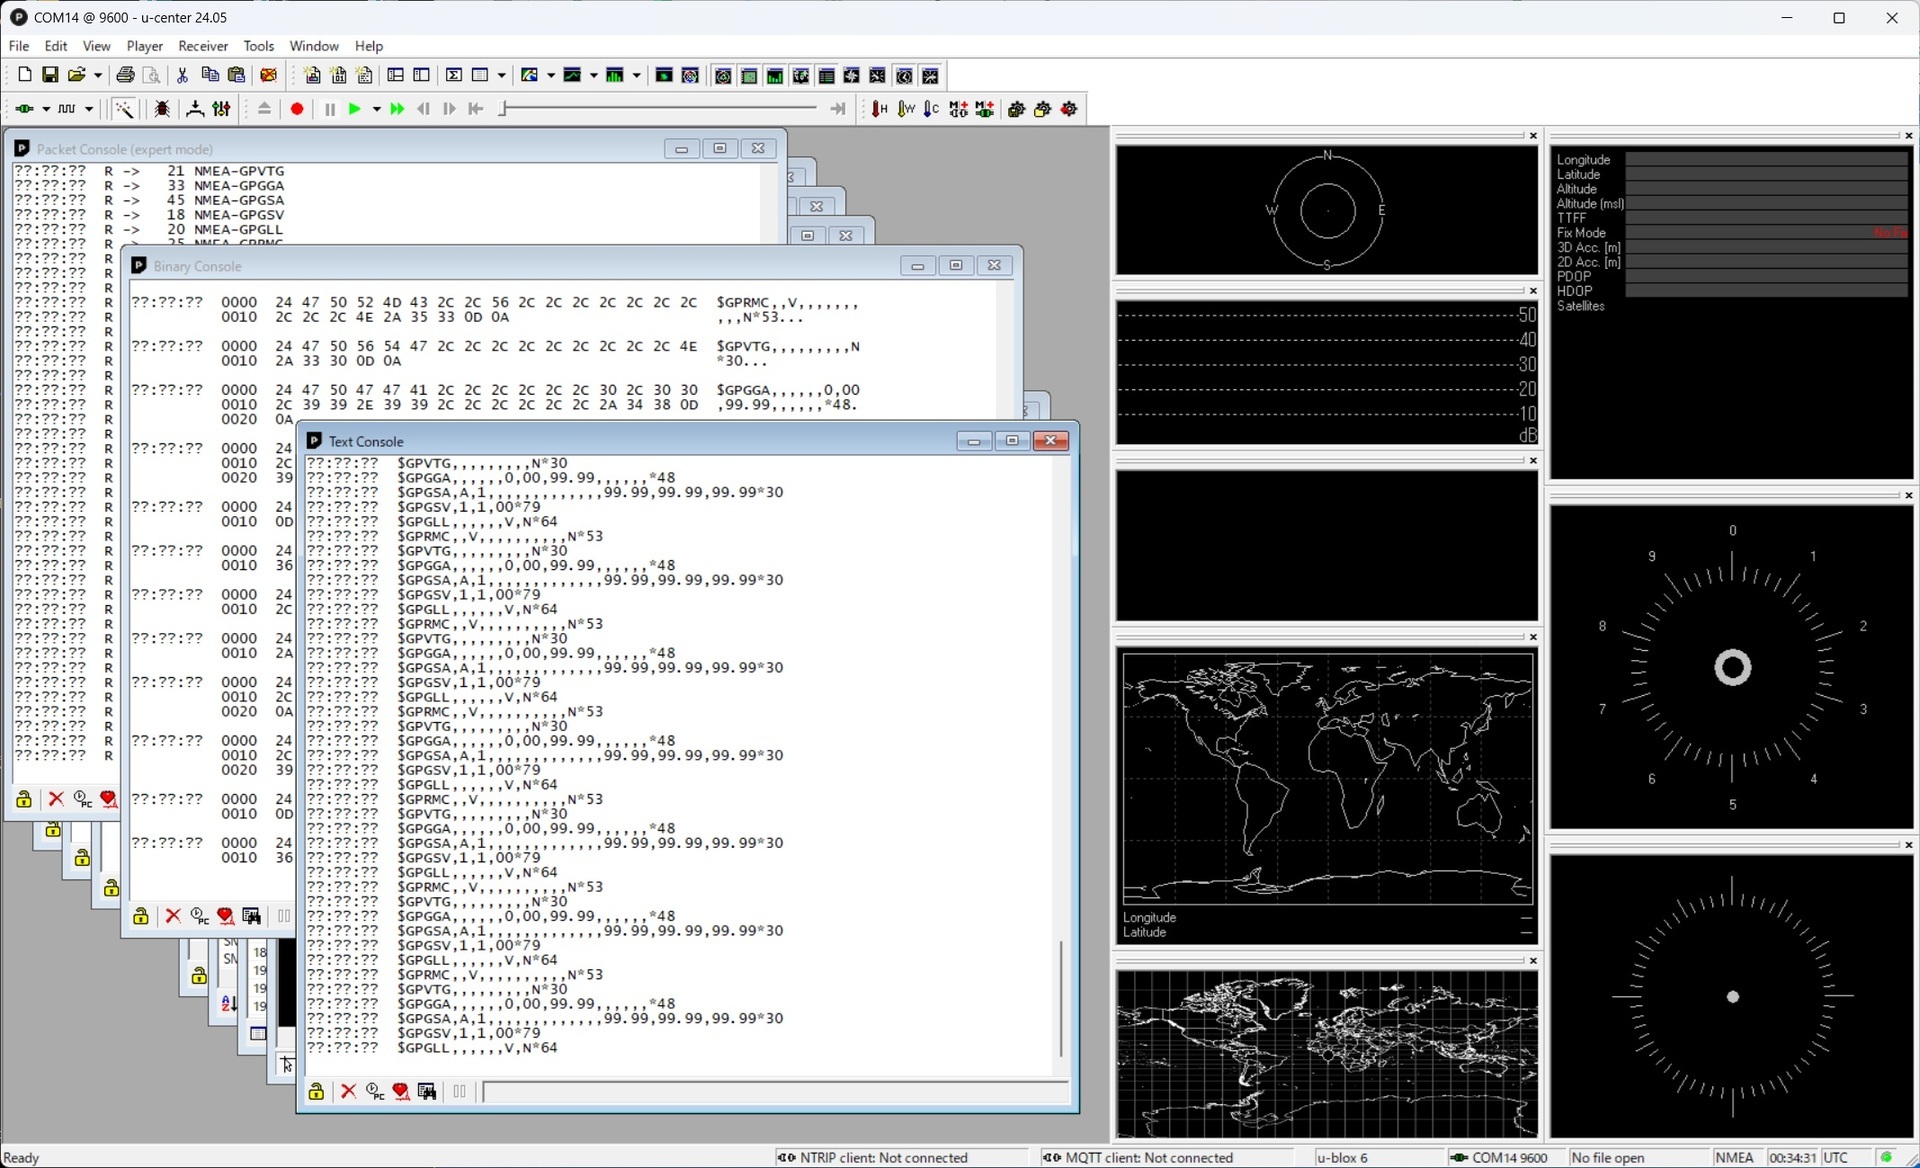Clear the Text Console using the red X icon
The image size is (1920, 1168).
tap(348, 1091)
